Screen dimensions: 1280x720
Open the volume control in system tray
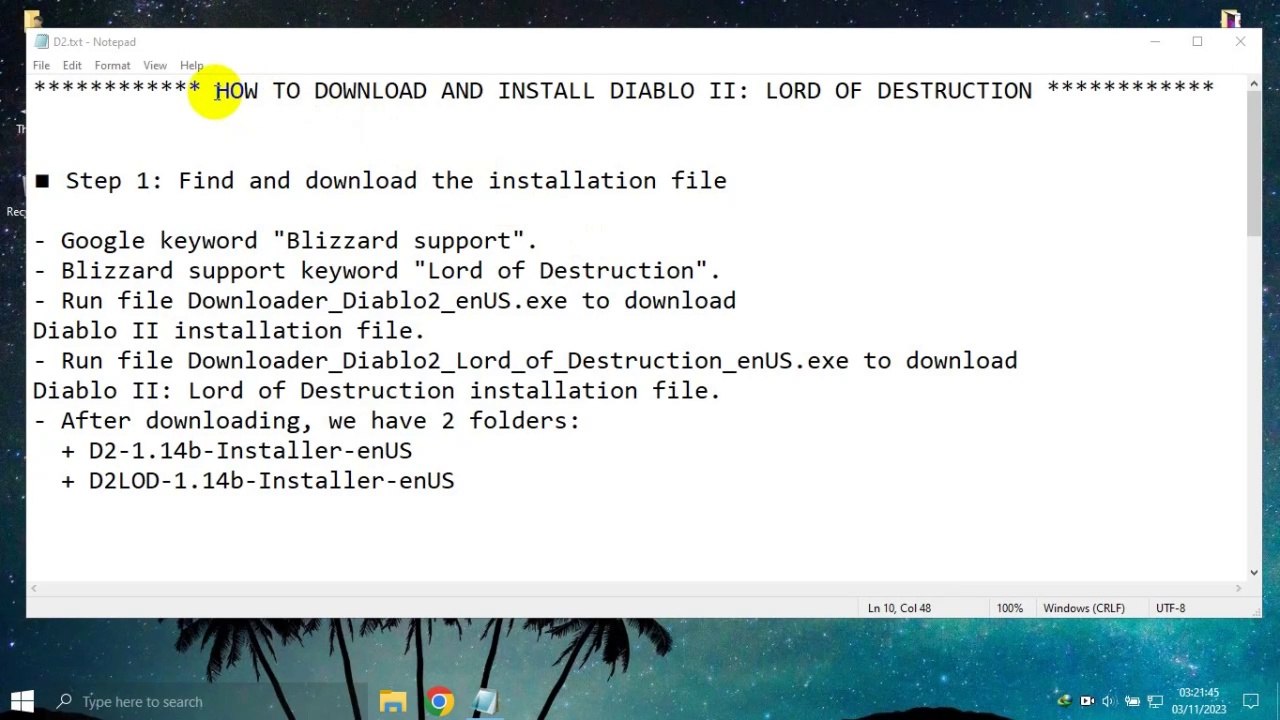pos(1109,701)
